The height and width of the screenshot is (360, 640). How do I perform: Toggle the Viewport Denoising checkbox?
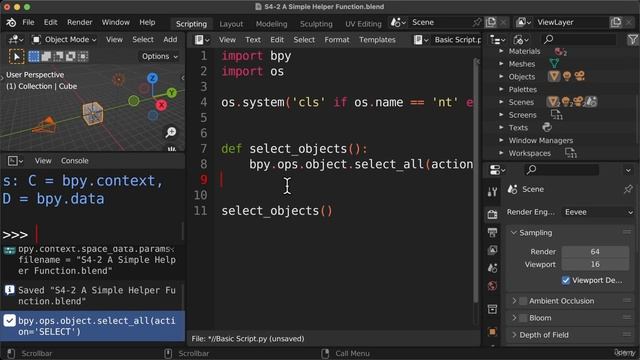pyautogui.click(x=566, y=280)
